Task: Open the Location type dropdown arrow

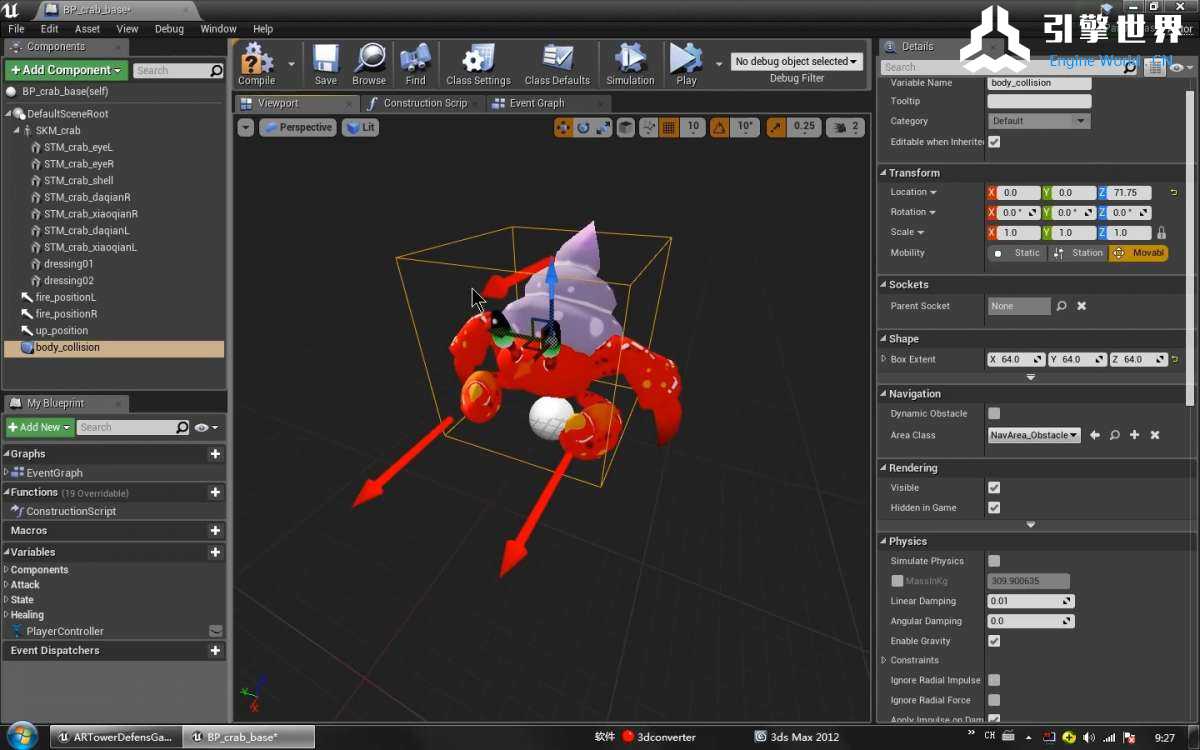Action: coord(933,192)
